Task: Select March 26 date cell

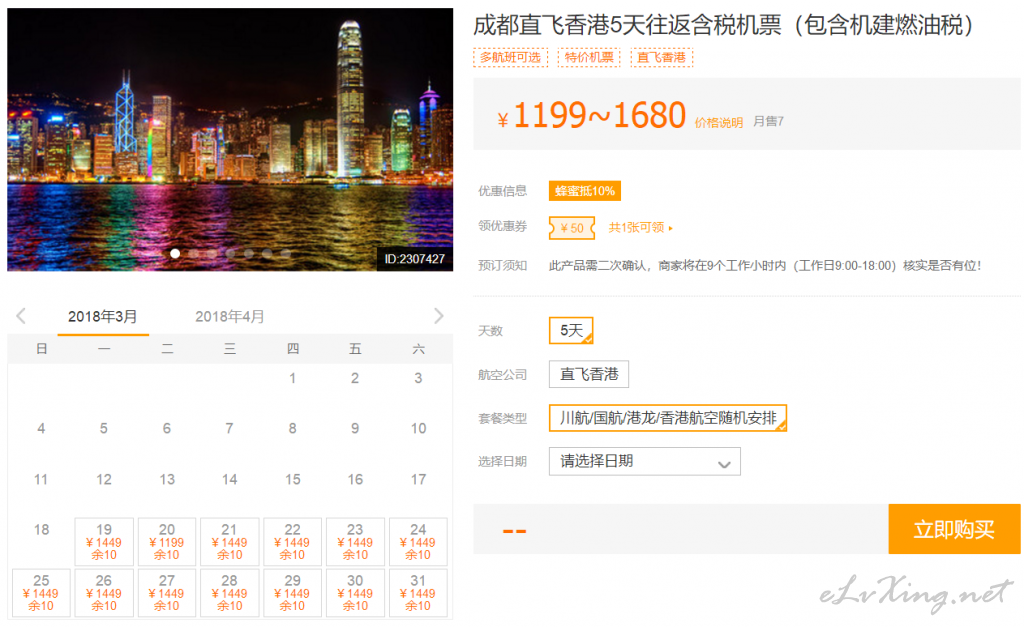Action: tap(104, 592)
